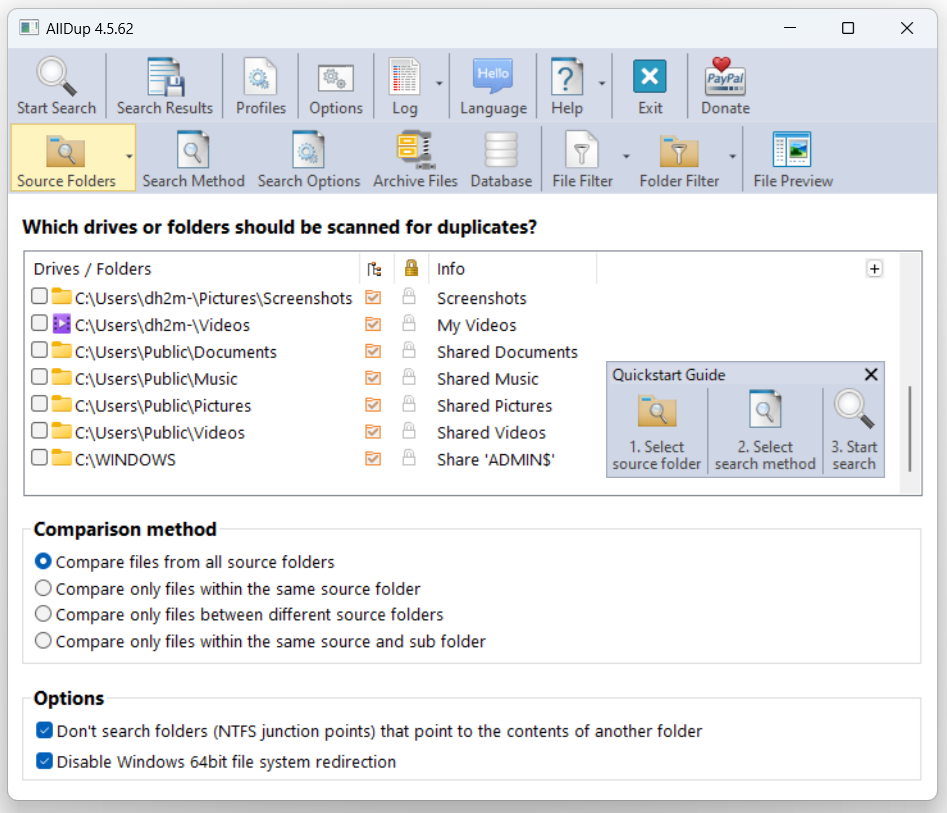947x813 pixels.
Task: Toggle lock icon on Screenshots row
Action: [409, 296]
